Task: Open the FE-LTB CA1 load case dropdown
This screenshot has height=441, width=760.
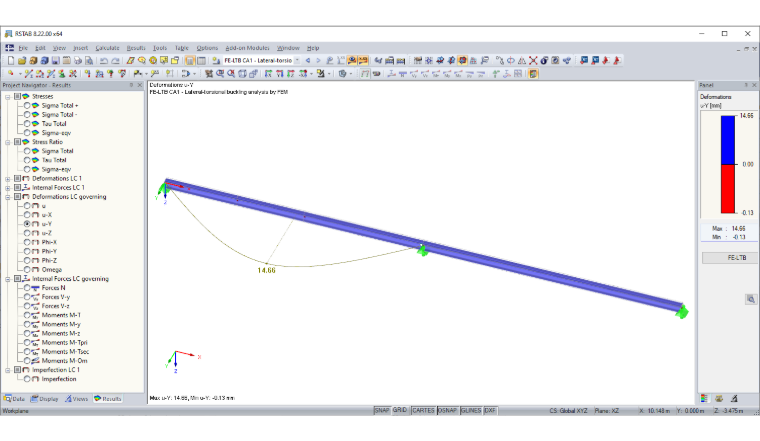Action: (297, 61)
